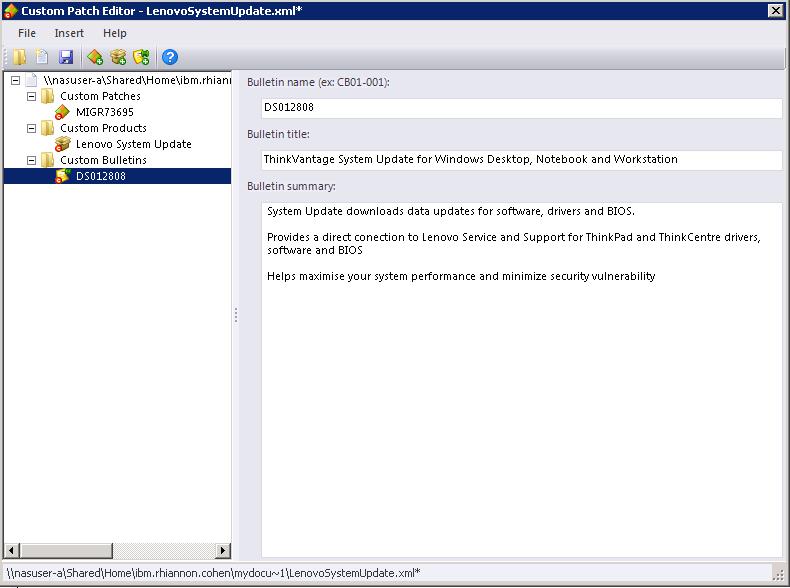Close the Custom Patch Editor window
790x588 pixels.
tap(775, 11)
